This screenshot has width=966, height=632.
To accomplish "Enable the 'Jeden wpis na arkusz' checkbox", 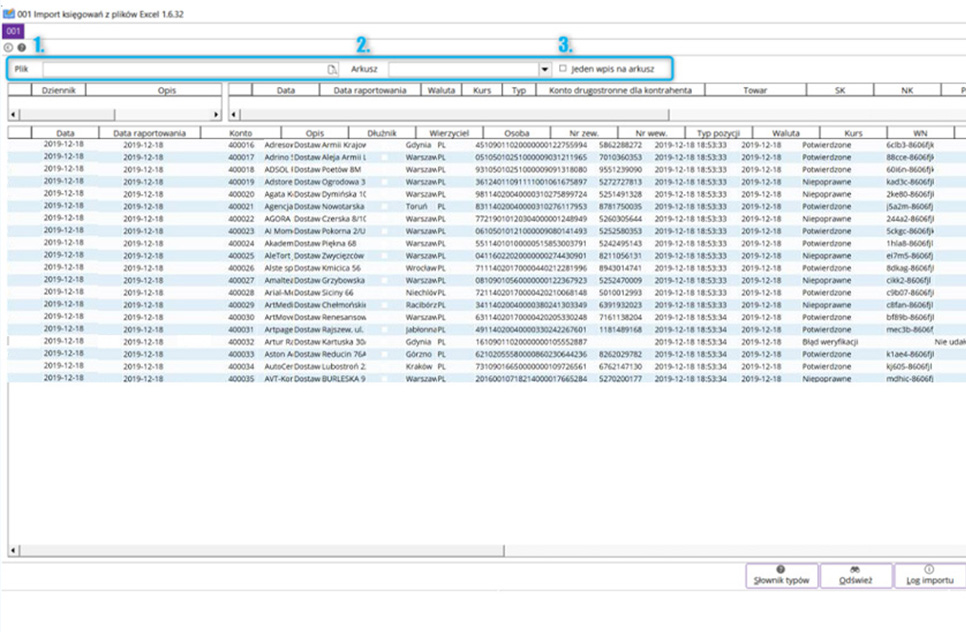I will click(x=564, y=69).
